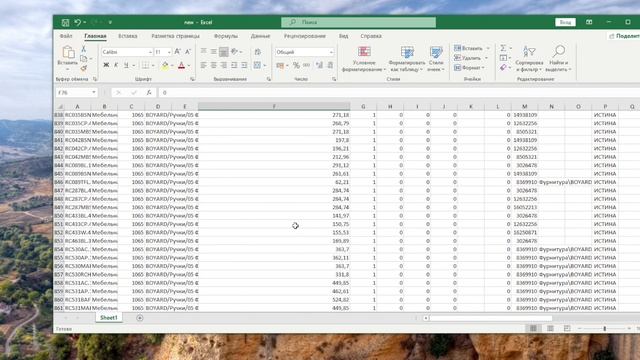
Task: Click the Orientation text angle icon
Action: (234, 52)
